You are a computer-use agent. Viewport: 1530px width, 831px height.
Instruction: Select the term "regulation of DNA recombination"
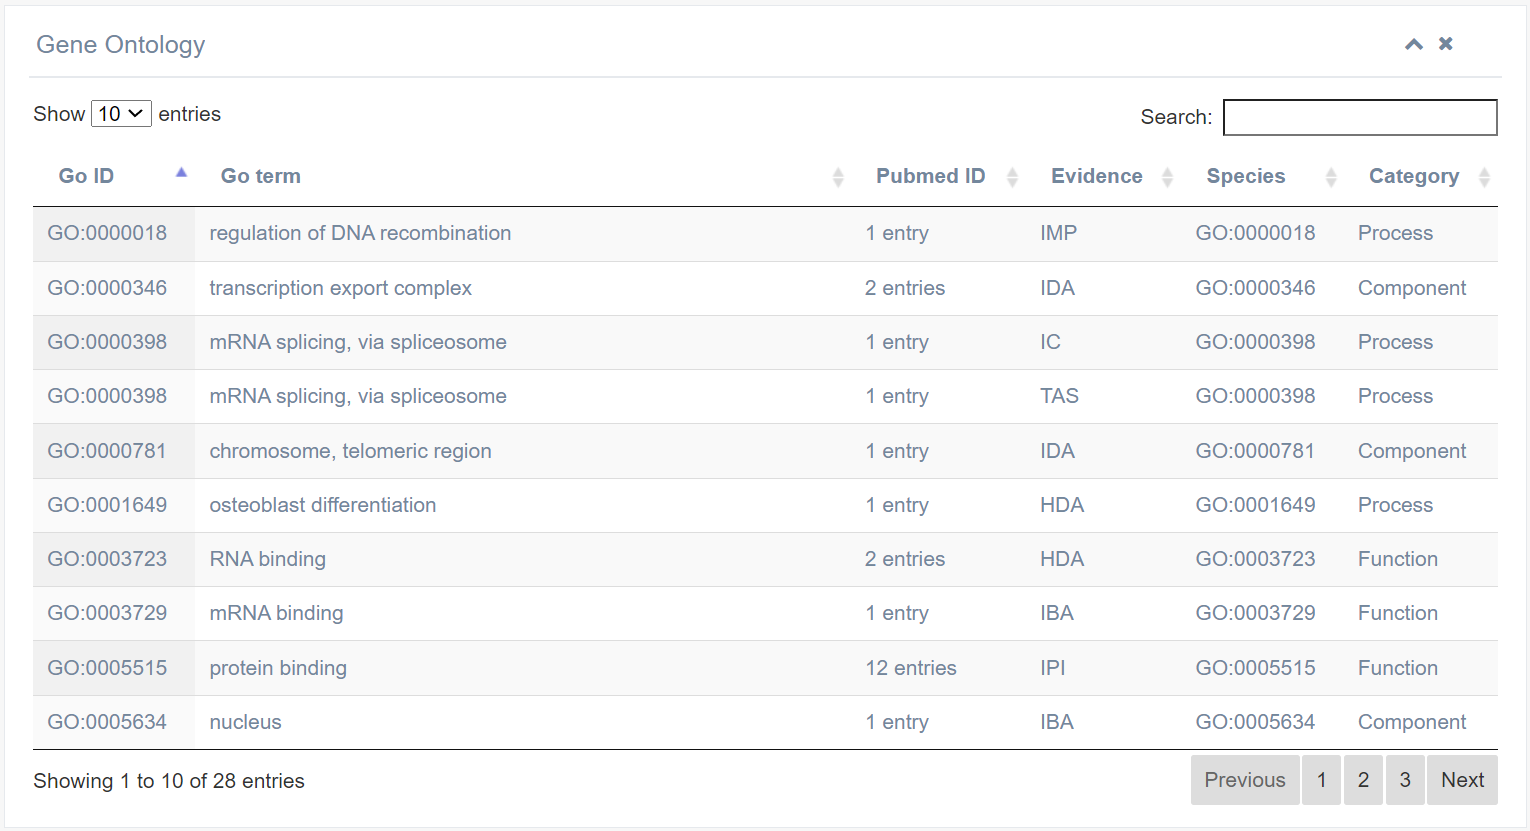[x=360, y=233]
